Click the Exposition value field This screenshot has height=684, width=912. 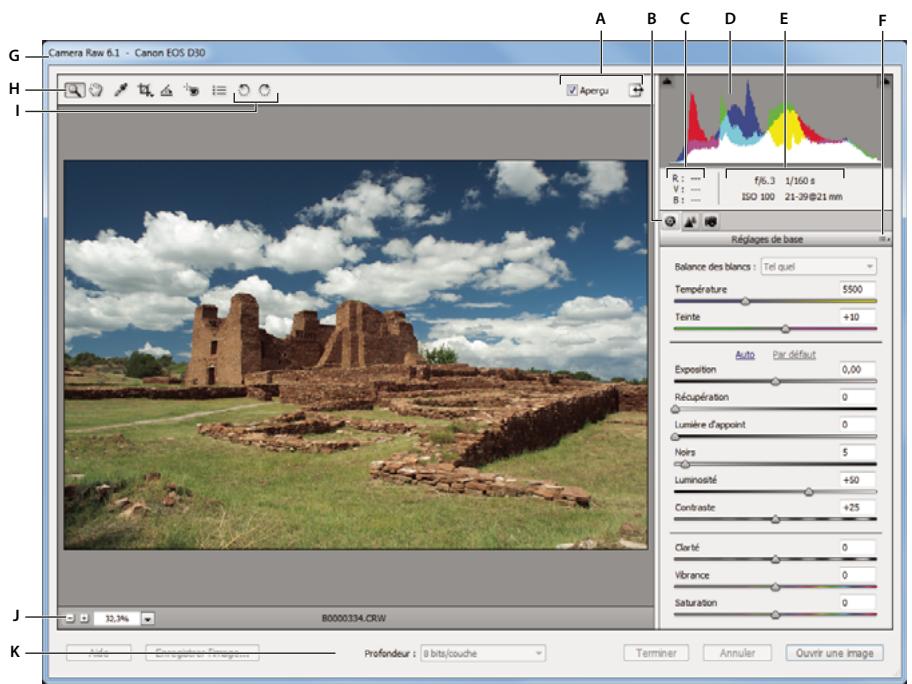857,369
